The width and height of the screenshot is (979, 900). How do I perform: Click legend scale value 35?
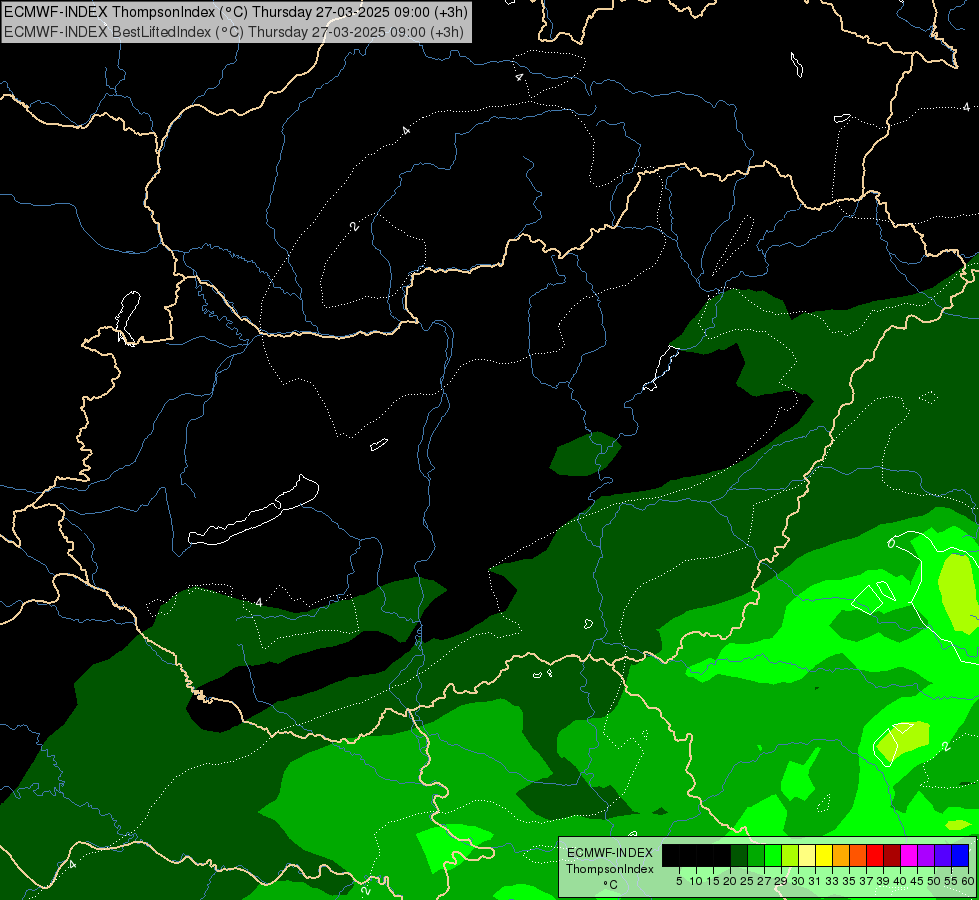(849, 881)
